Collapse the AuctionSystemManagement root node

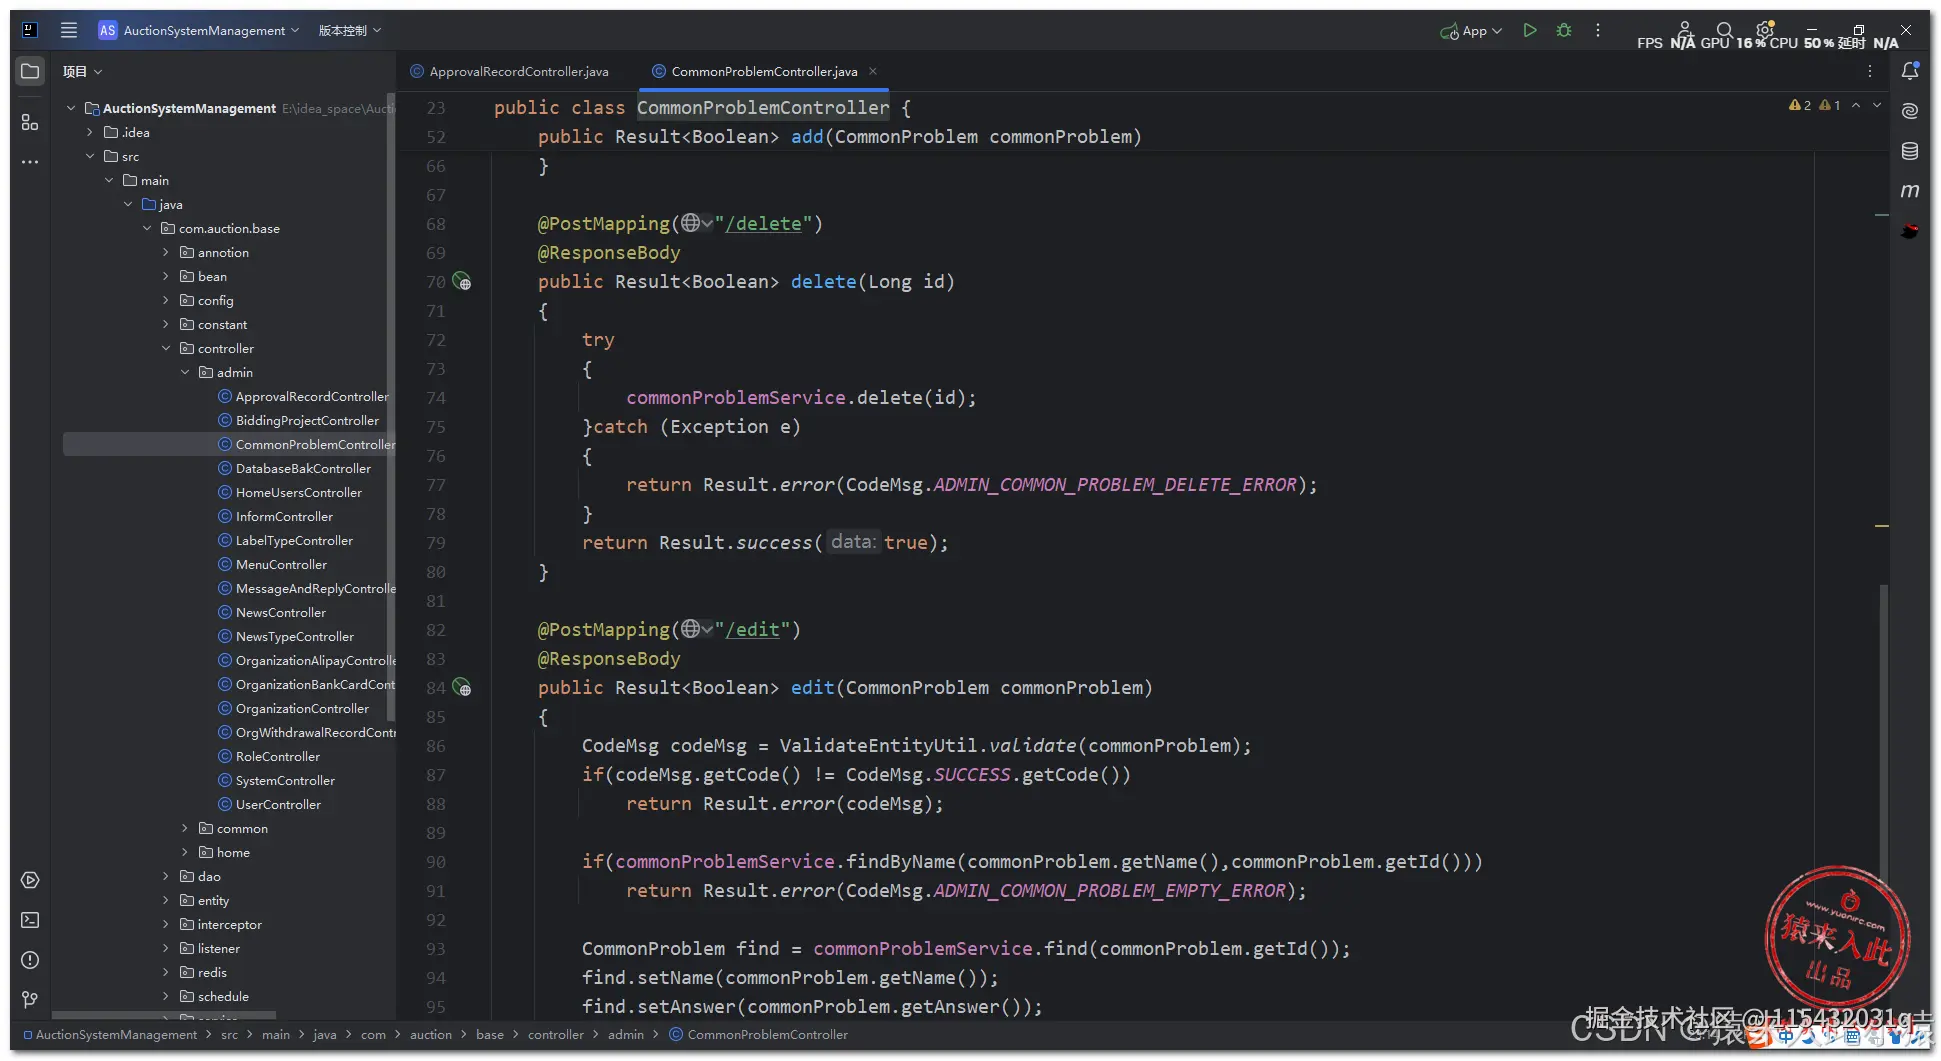point(71,108)
